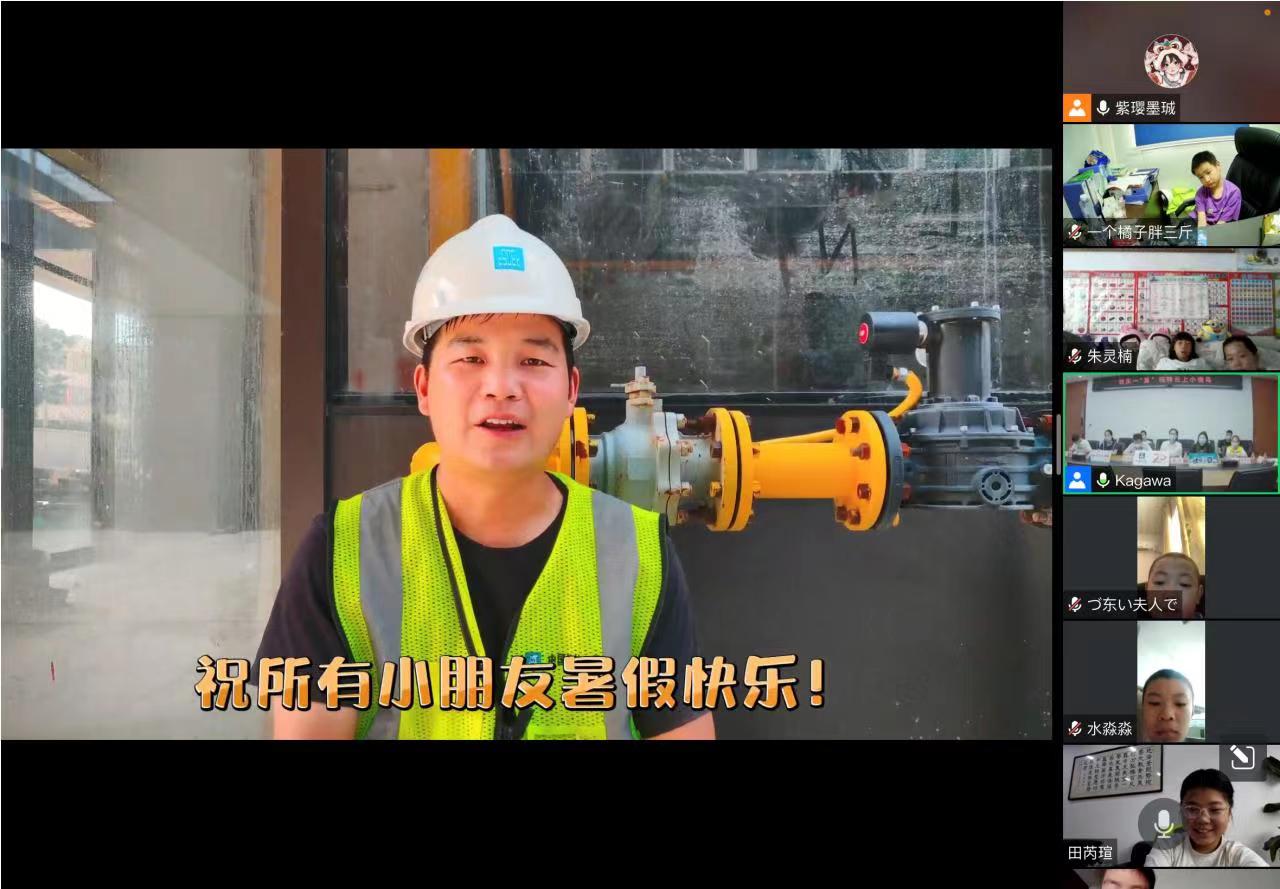Click the shared video with 祝所有小朋友暑假快乐 caption
This screenshot has width=1280, height=889.
pyautogui.click(x=526, y=444)
